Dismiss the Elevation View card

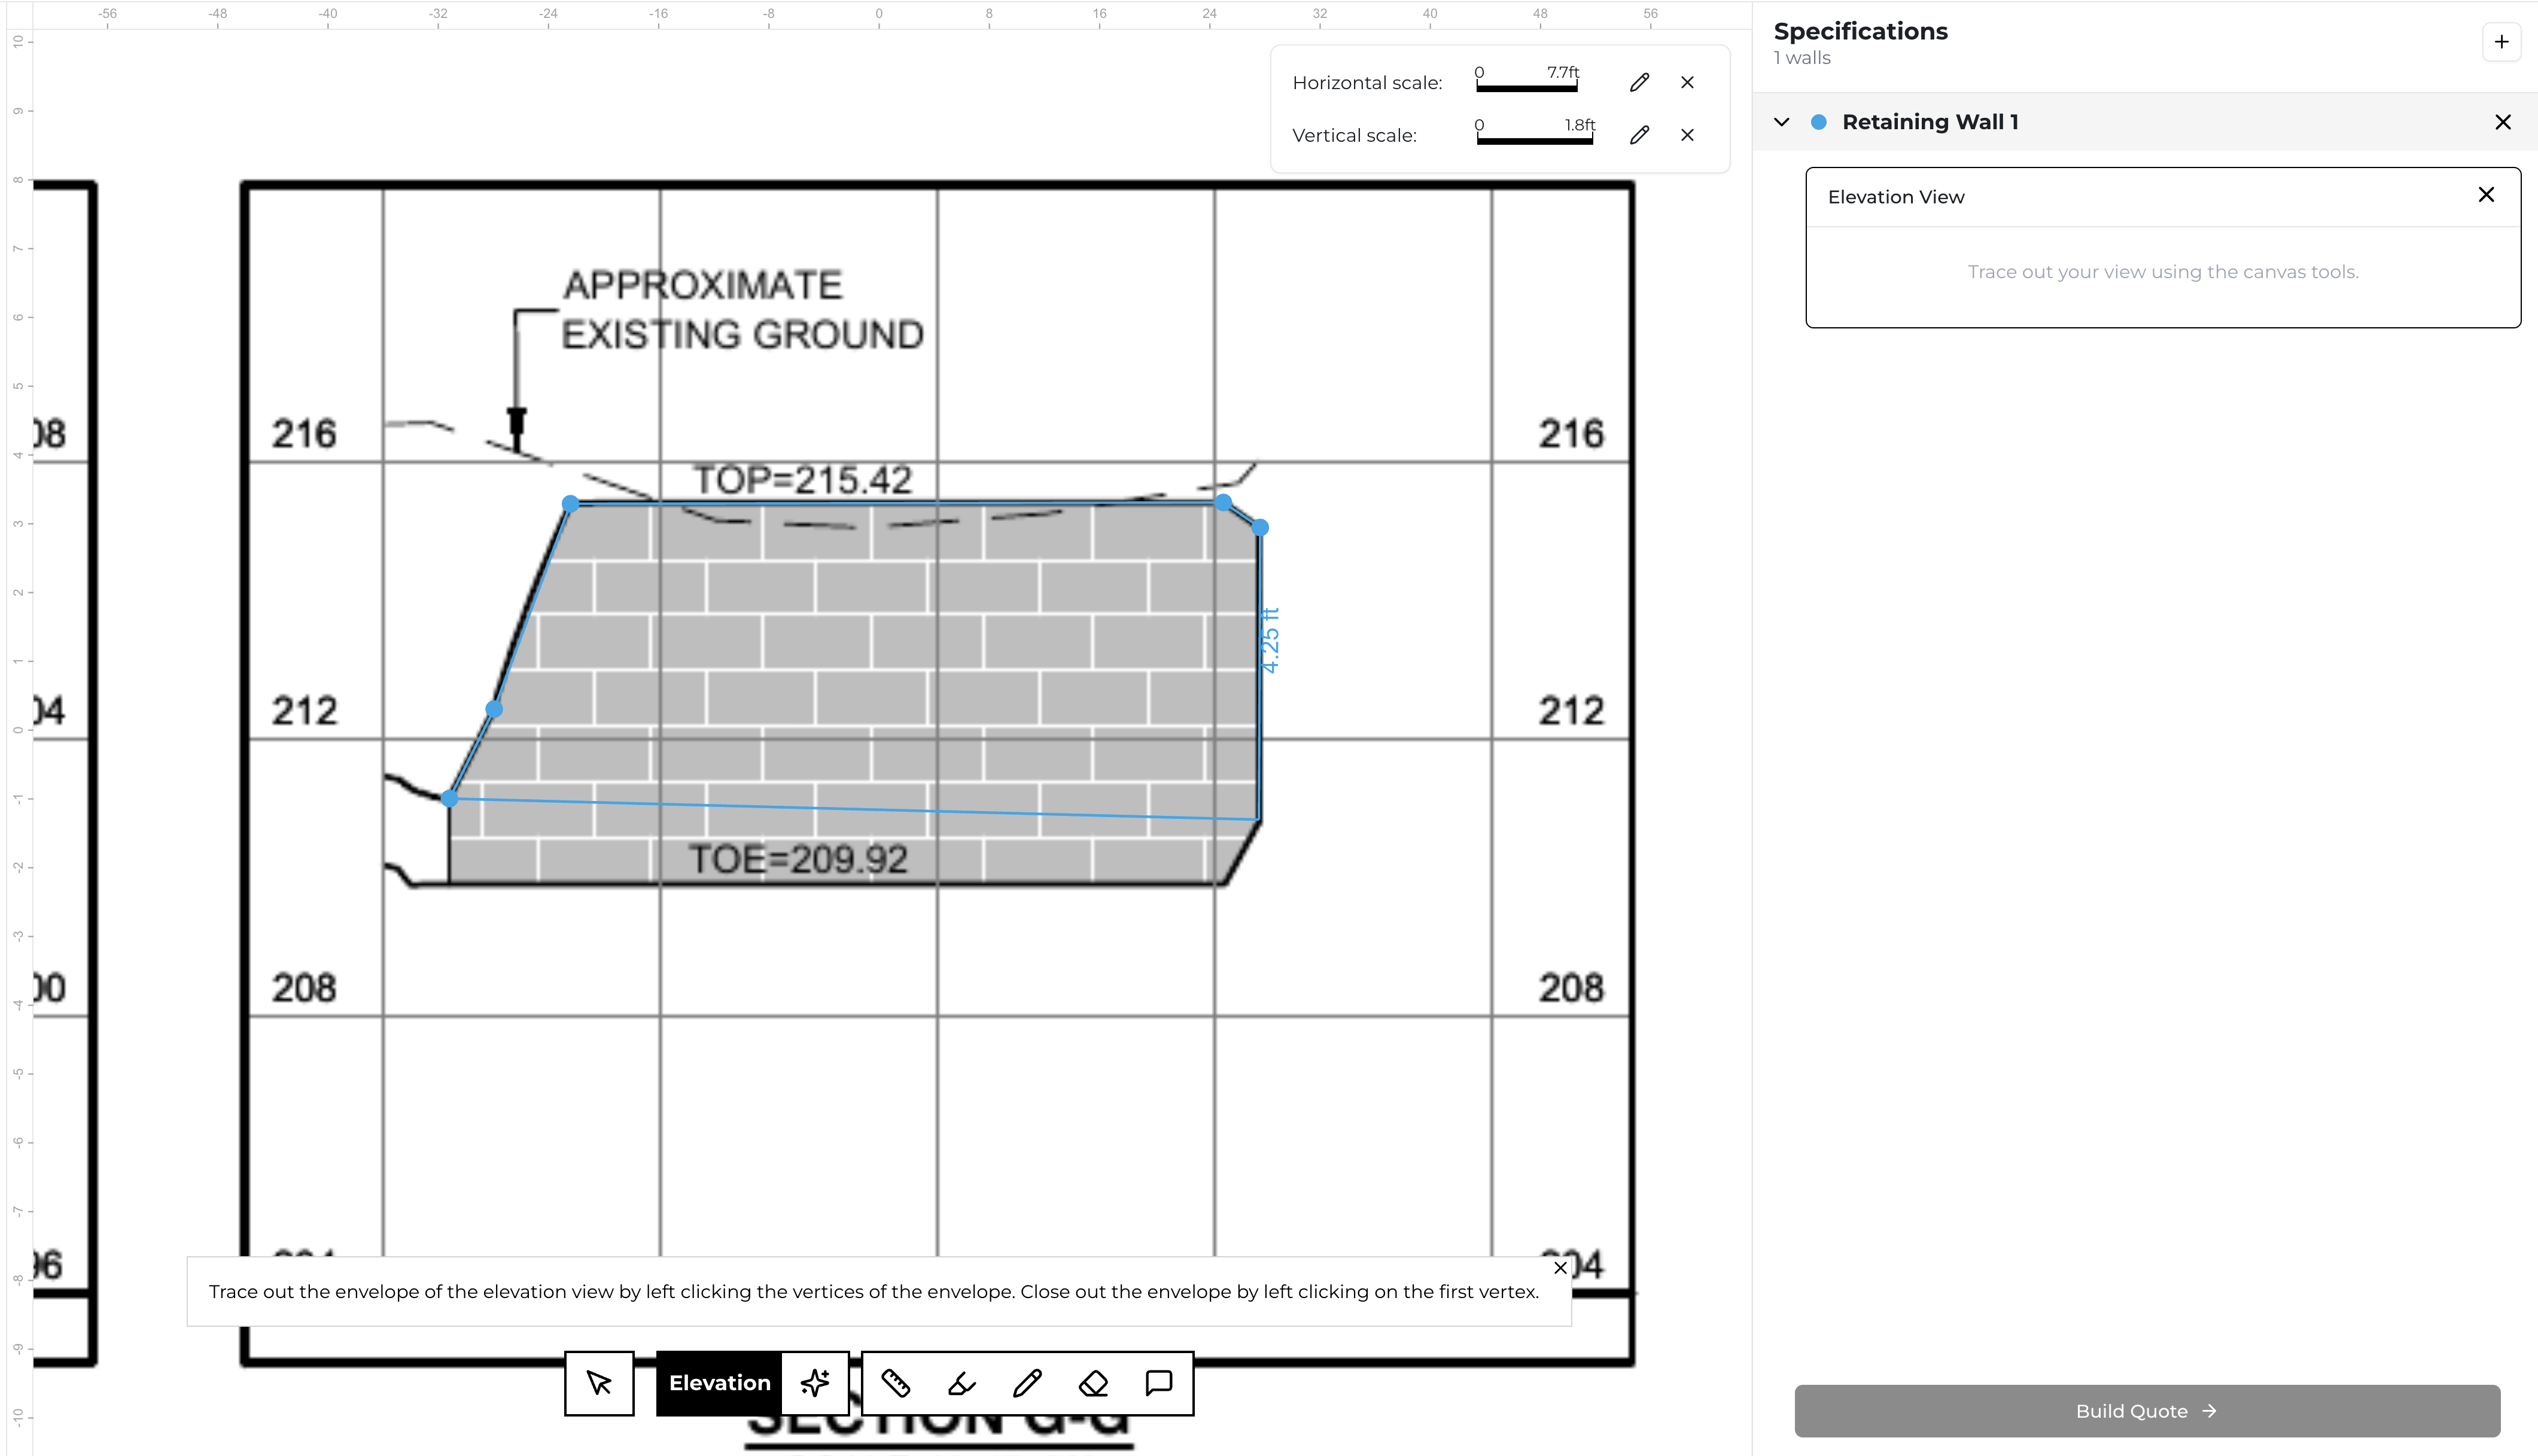pyautogui.click(x=2486, y=194)
